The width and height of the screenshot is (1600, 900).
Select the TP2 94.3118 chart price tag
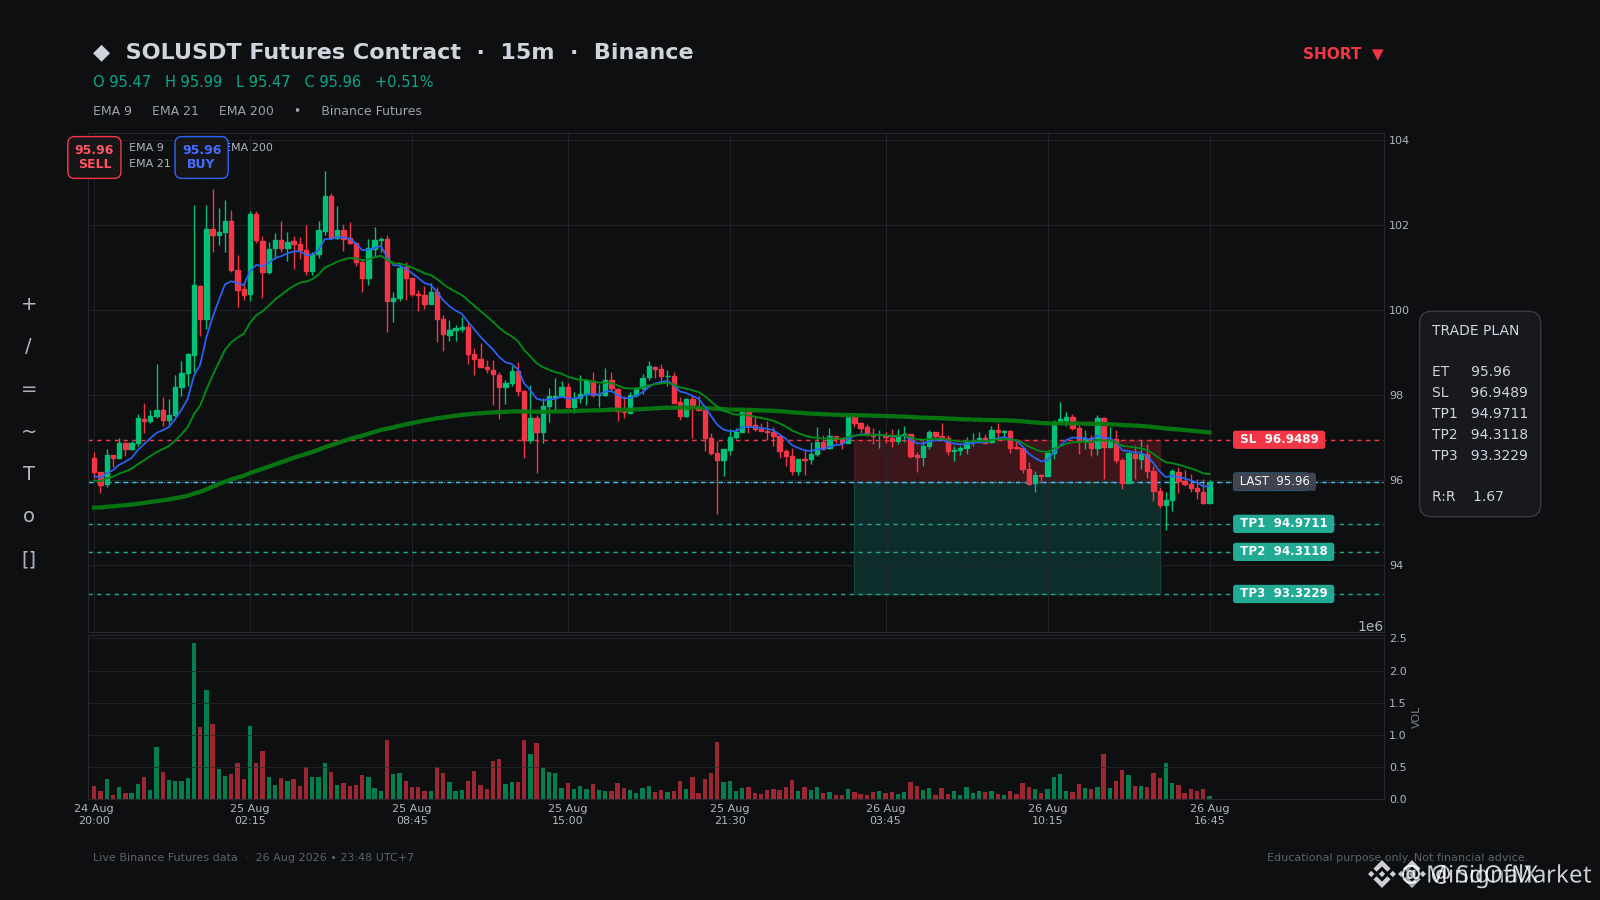[x=1283, y=552]
